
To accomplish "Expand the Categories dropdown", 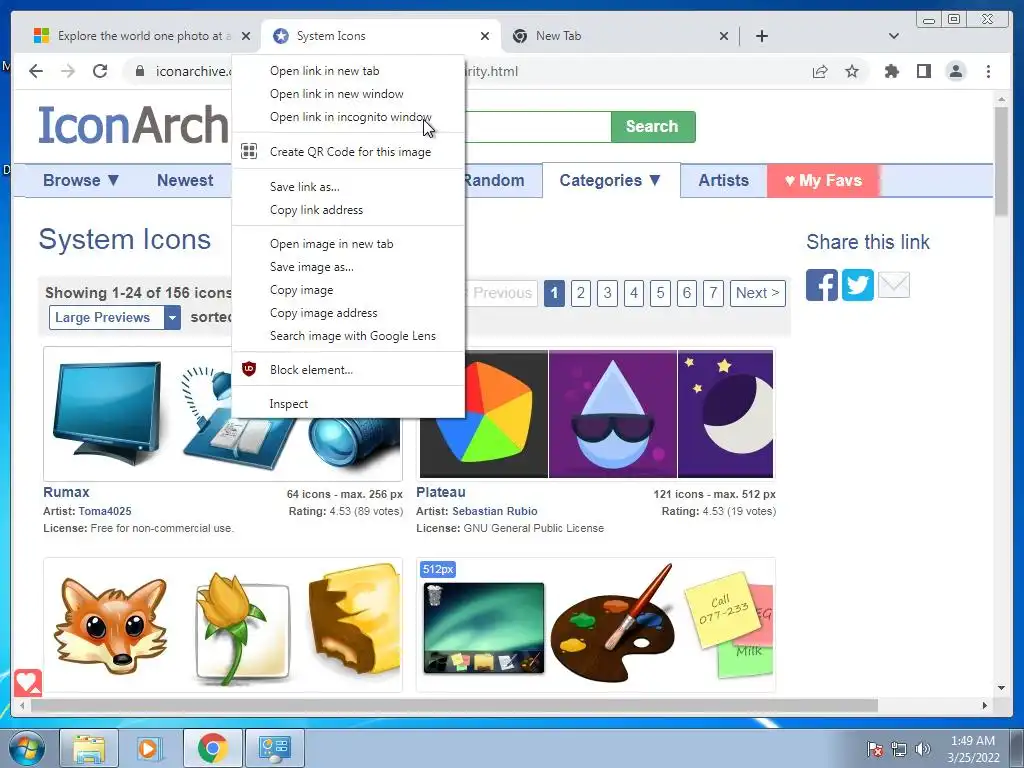I will 611,180.
